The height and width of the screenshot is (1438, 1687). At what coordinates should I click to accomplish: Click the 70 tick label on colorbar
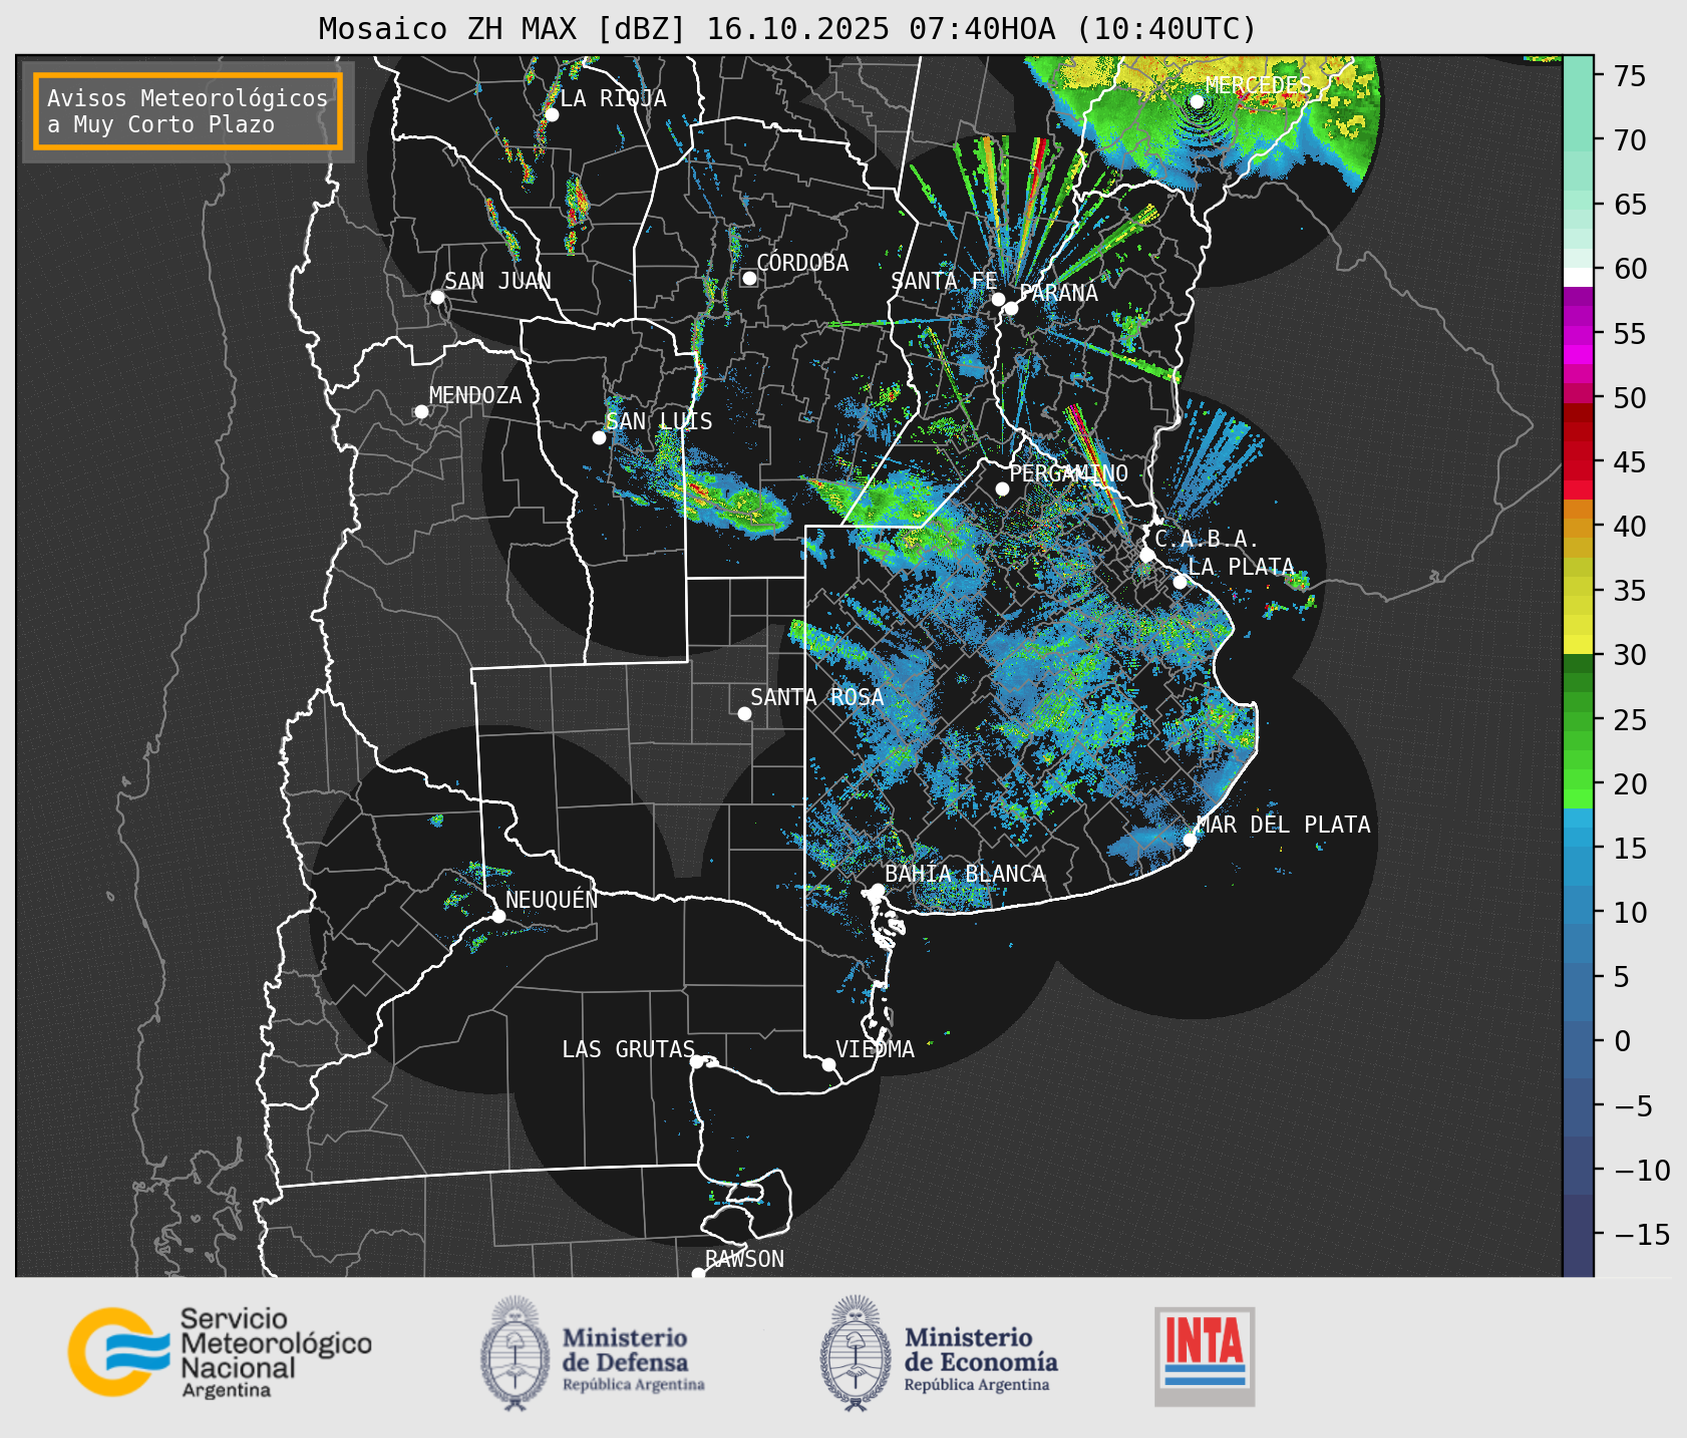(x=1630, y=140)
